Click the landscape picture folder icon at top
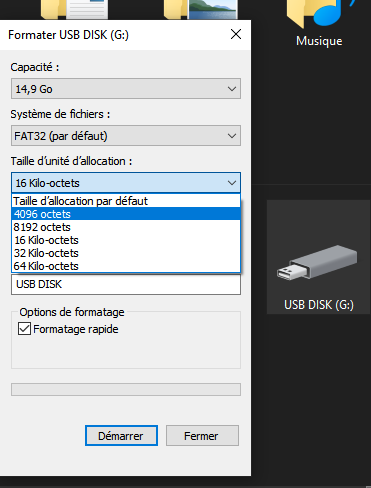The height and width of the screenshot is (488, 371). click(x=201, y=9)
